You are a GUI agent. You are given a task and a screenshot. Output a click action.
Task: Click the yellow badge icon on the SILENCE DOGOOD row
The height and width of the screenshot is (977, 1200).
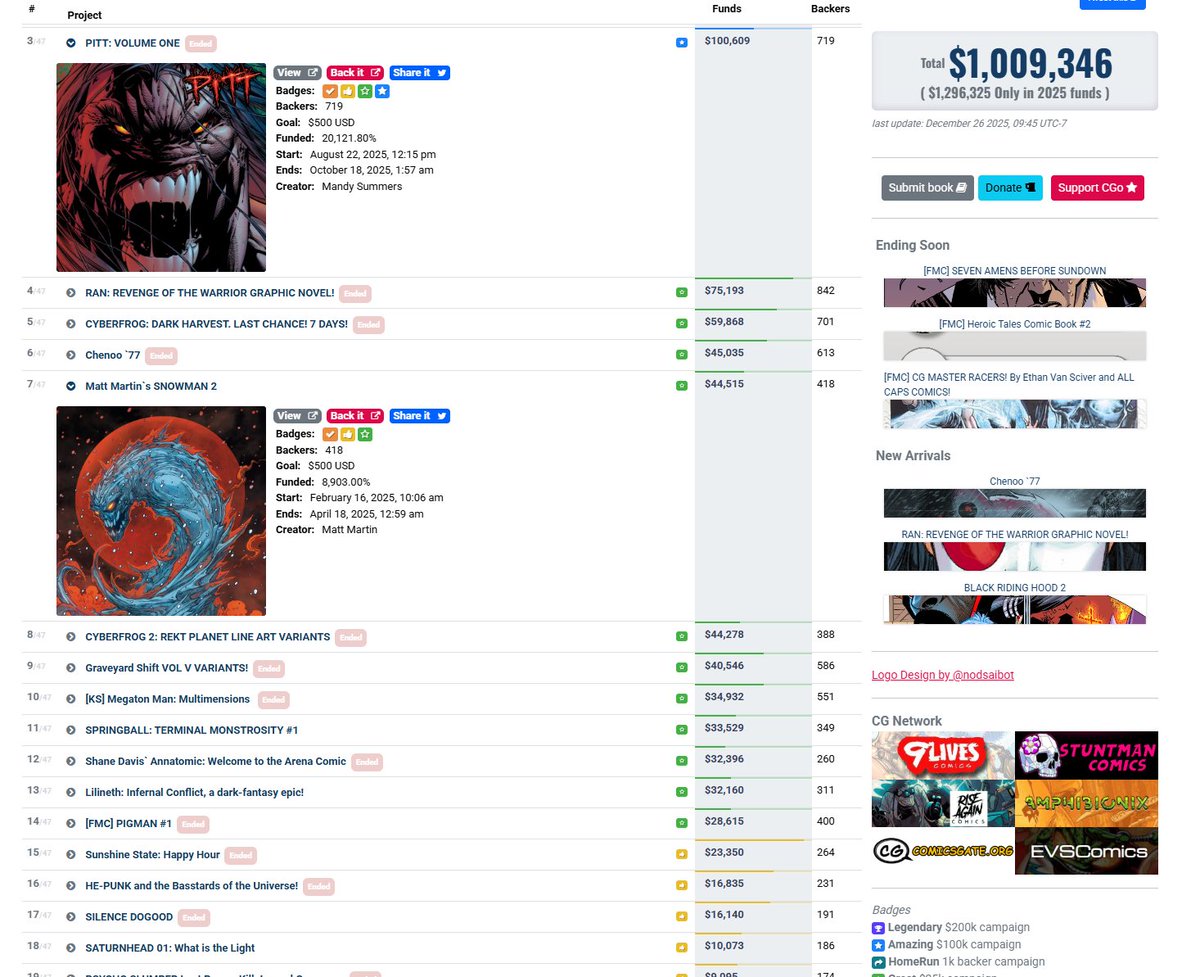(682, 916)
